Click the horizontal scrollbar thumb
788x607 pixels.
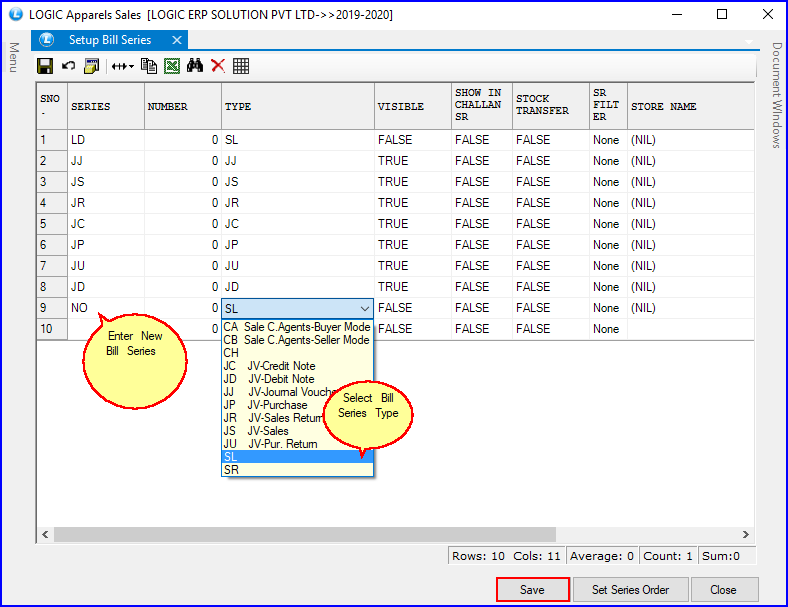305,535
